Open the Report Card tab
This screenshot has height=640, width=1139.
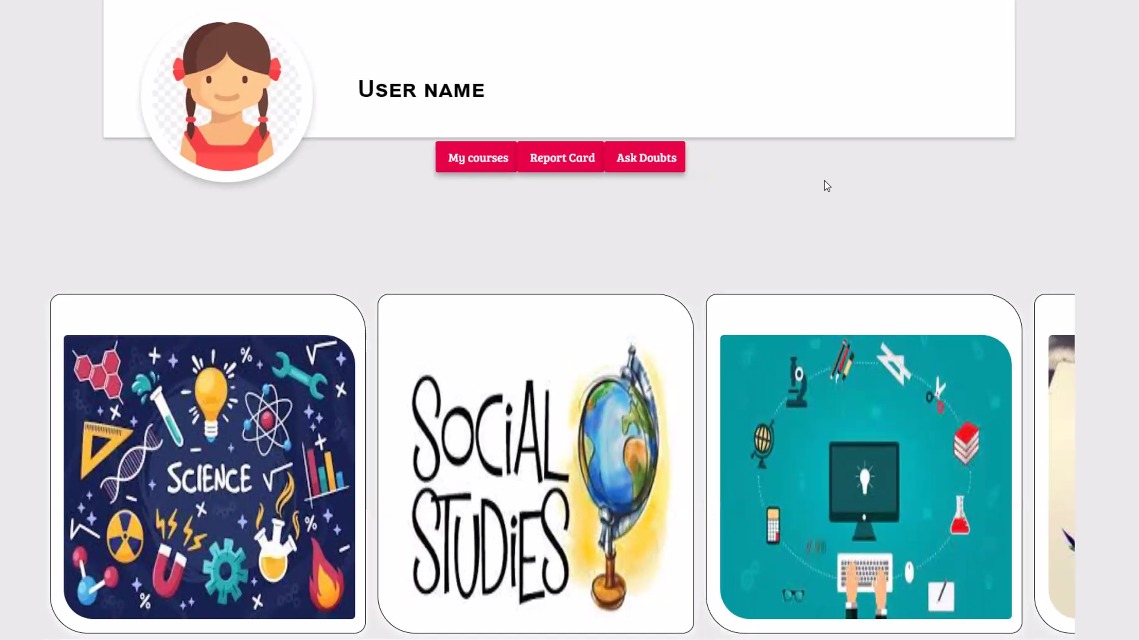pos(562,157)
